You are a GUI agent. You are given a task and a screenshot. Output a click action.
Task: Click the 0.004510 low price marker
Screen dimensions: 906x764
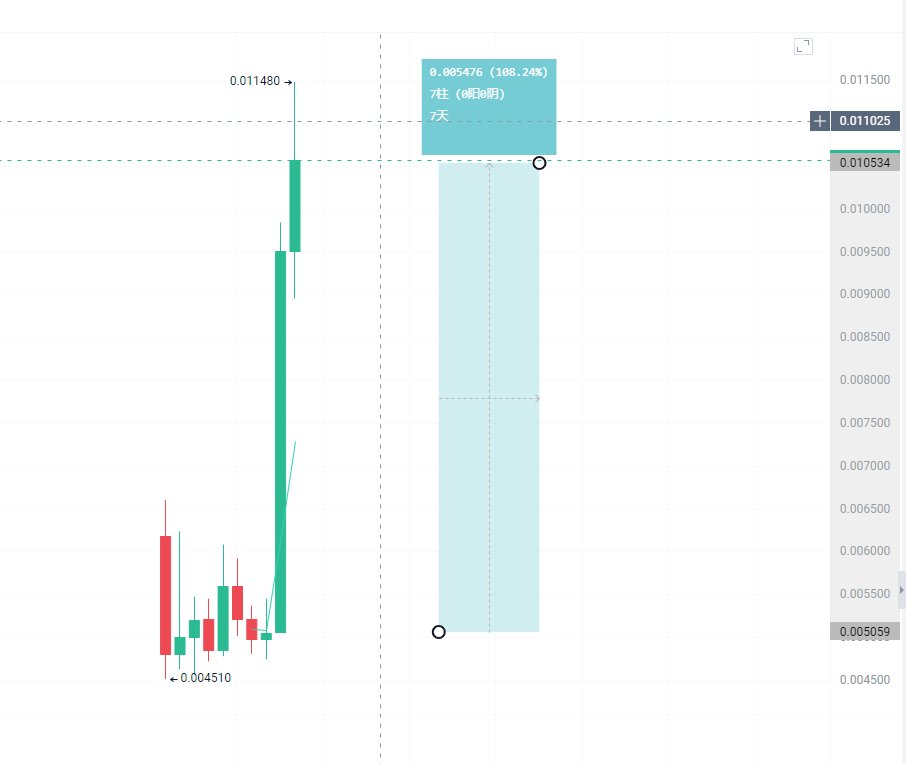pos(205,678)
